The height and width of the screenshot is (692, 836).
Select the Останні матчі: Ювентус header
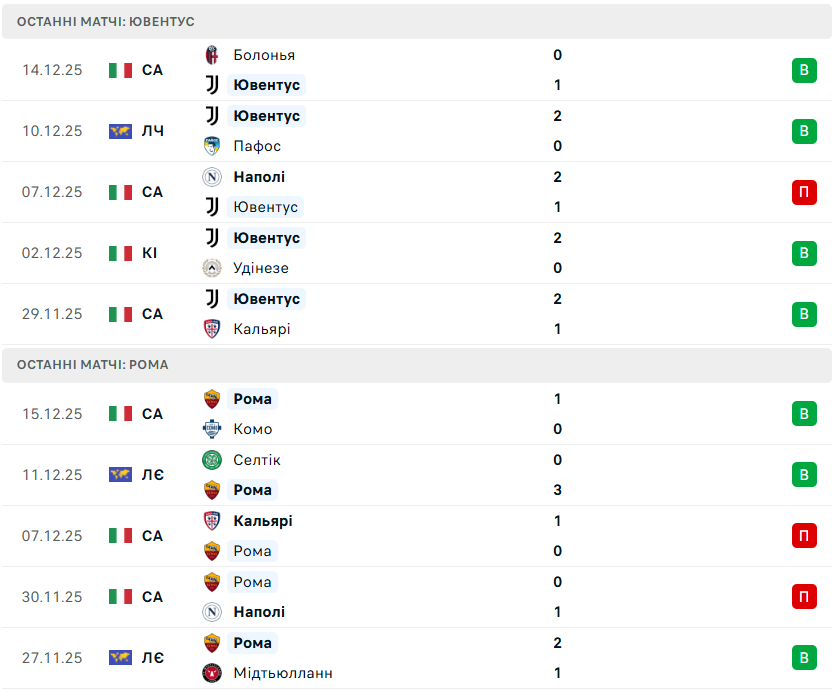[x=106, y=21]
